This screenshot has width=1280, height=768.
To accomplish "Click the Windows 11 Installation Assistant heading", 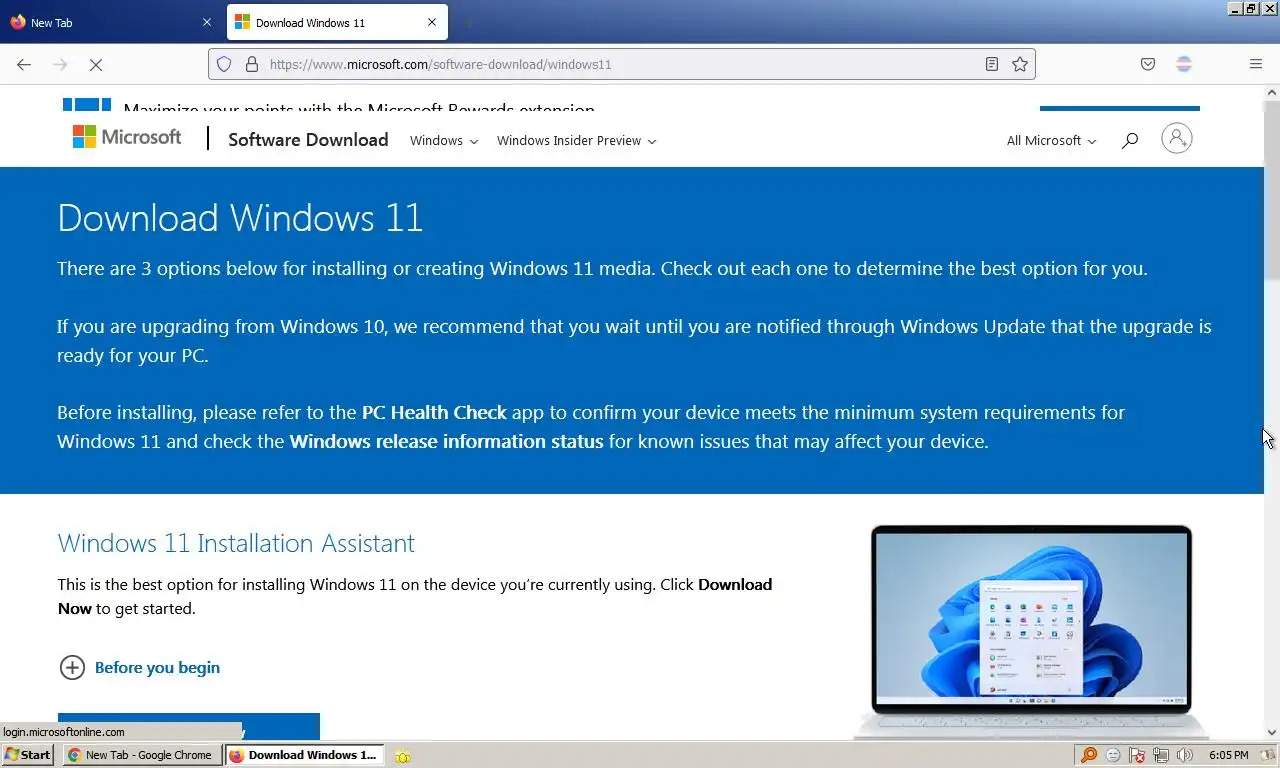I will (236, 543).
